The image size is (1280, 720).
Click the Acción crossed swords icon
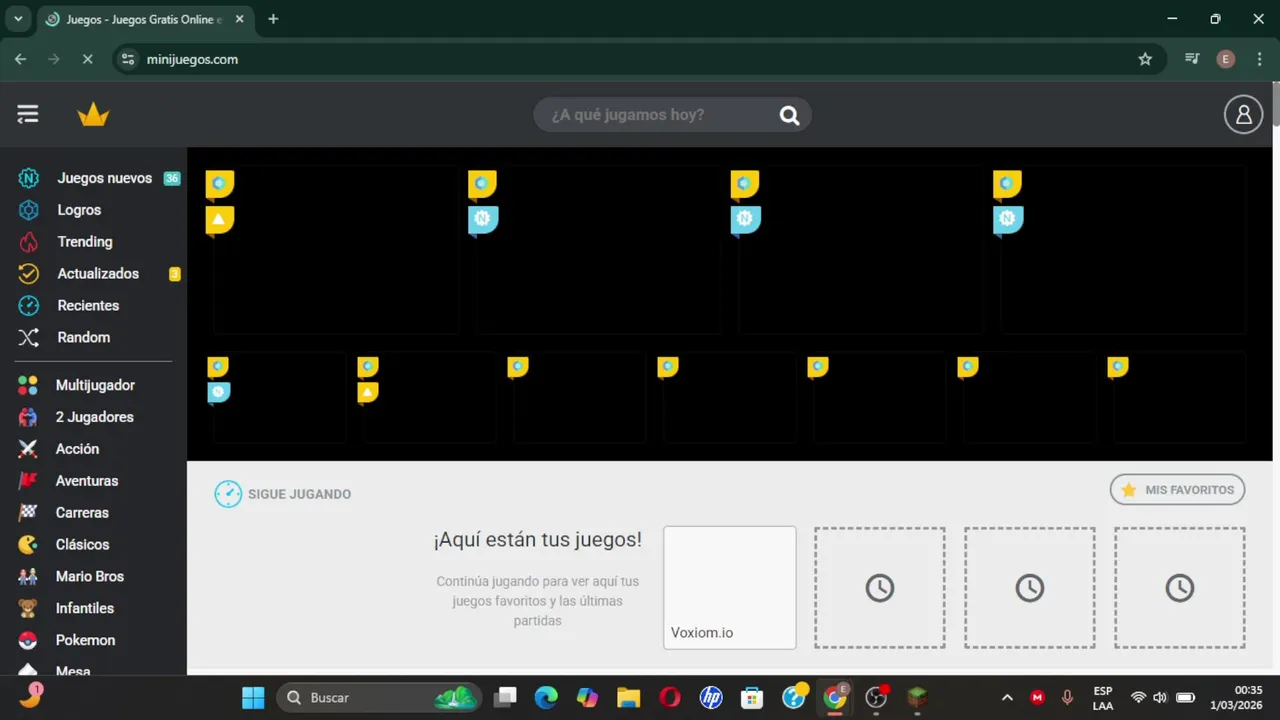[x=28, y=449]
